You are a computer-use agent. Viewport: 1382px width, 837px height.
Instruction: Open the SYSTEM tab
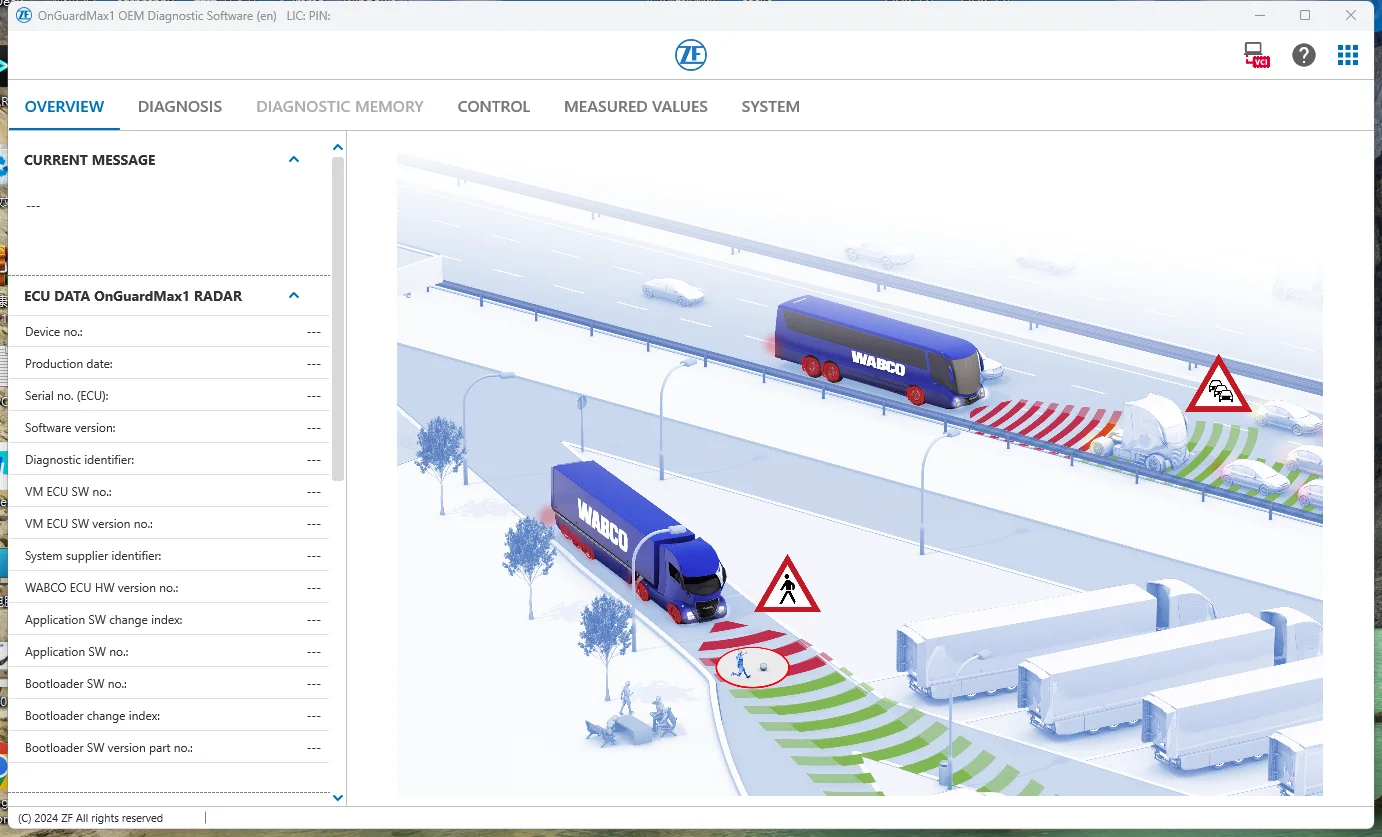770,106
